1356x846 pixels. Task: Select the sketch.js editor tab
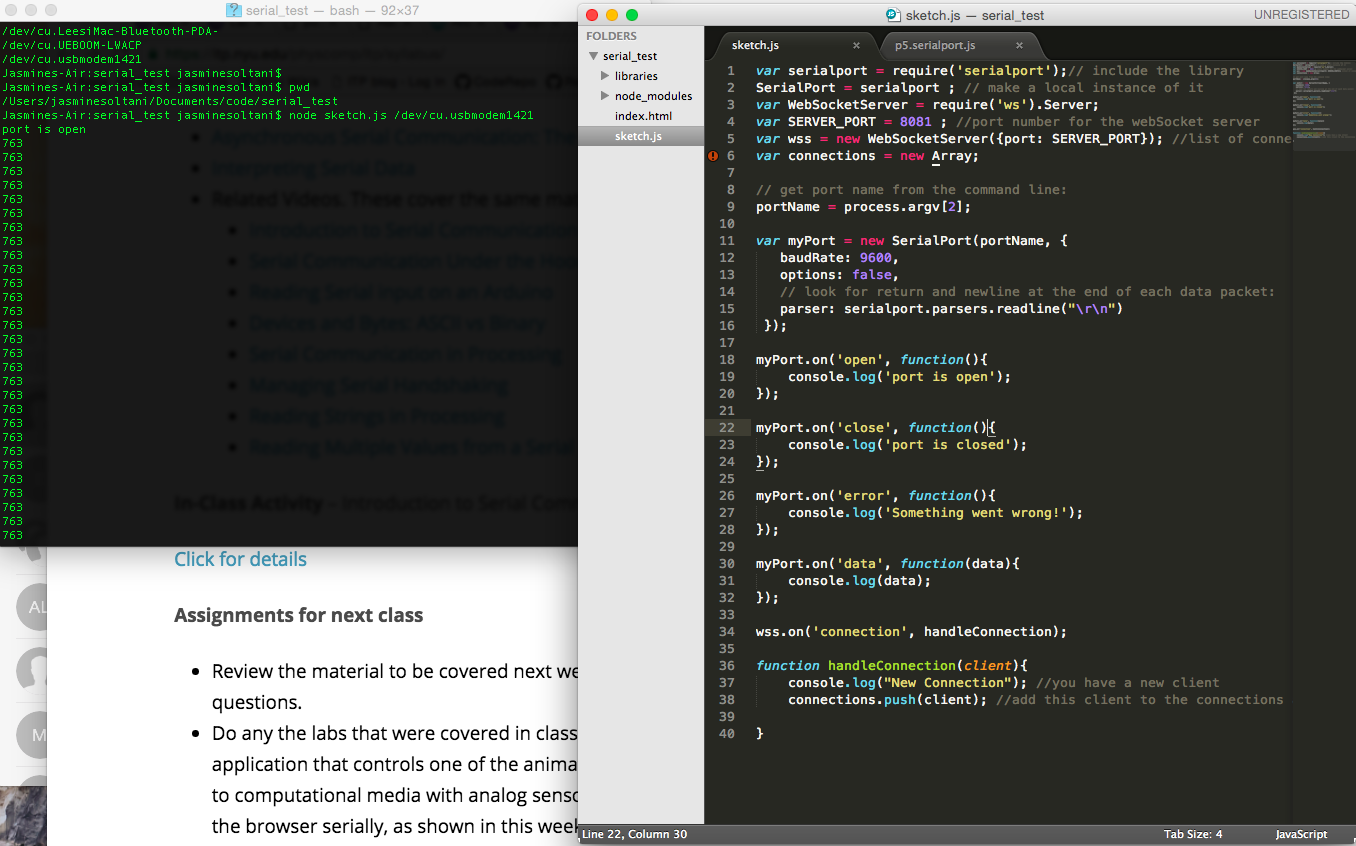pos(755,46)
